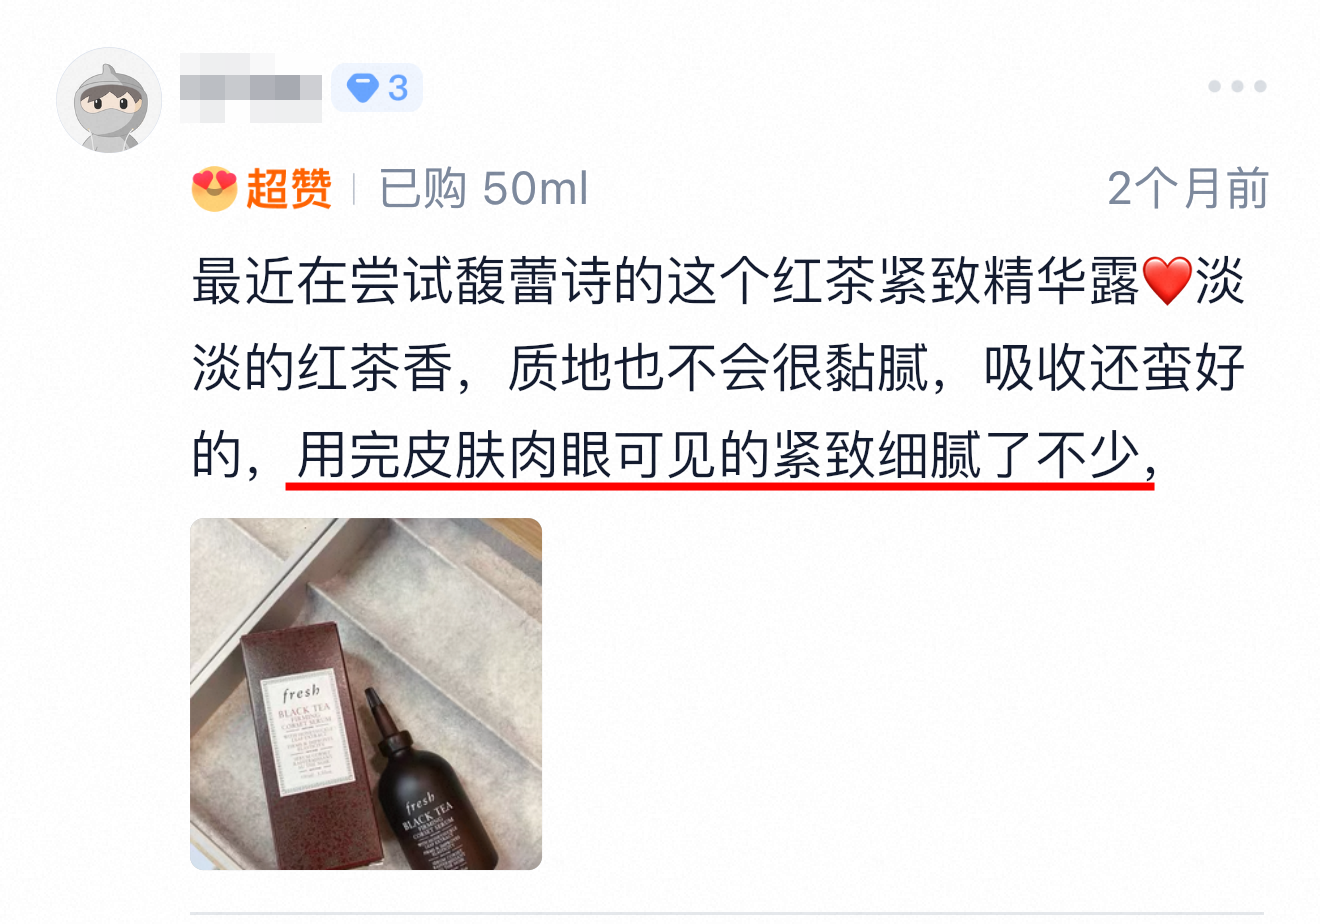This screenshot has width=1320, height=924.
Task: Select the orange 超赞 rating label
Action: [x=289, y=188]
